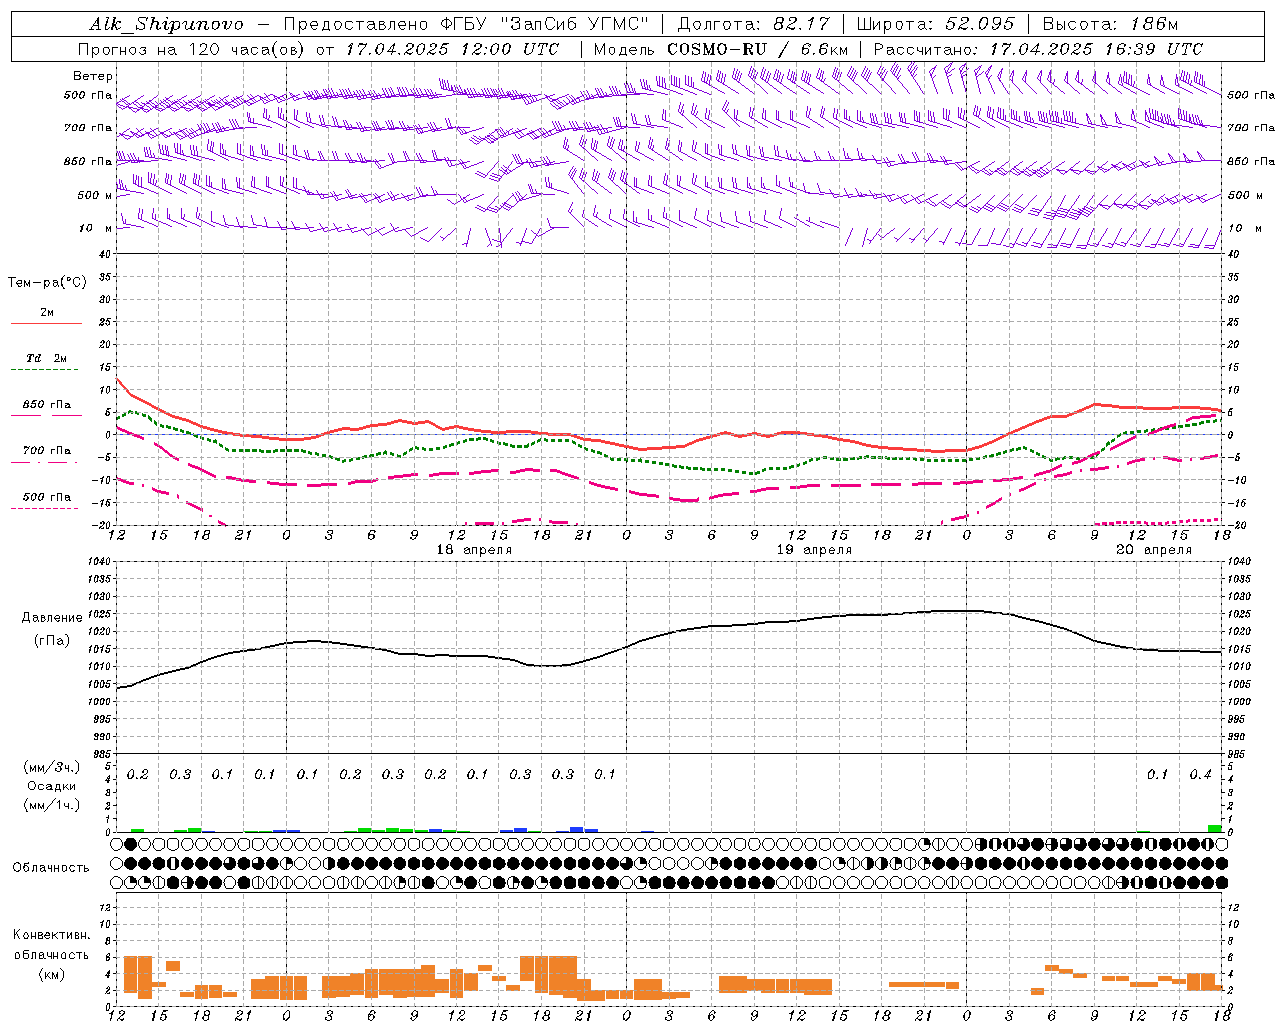The image size is (1280, 1024).
Task: Select "Прогноз на 120 часа(ов)" forecast text
Action: [x=192, y=49]
